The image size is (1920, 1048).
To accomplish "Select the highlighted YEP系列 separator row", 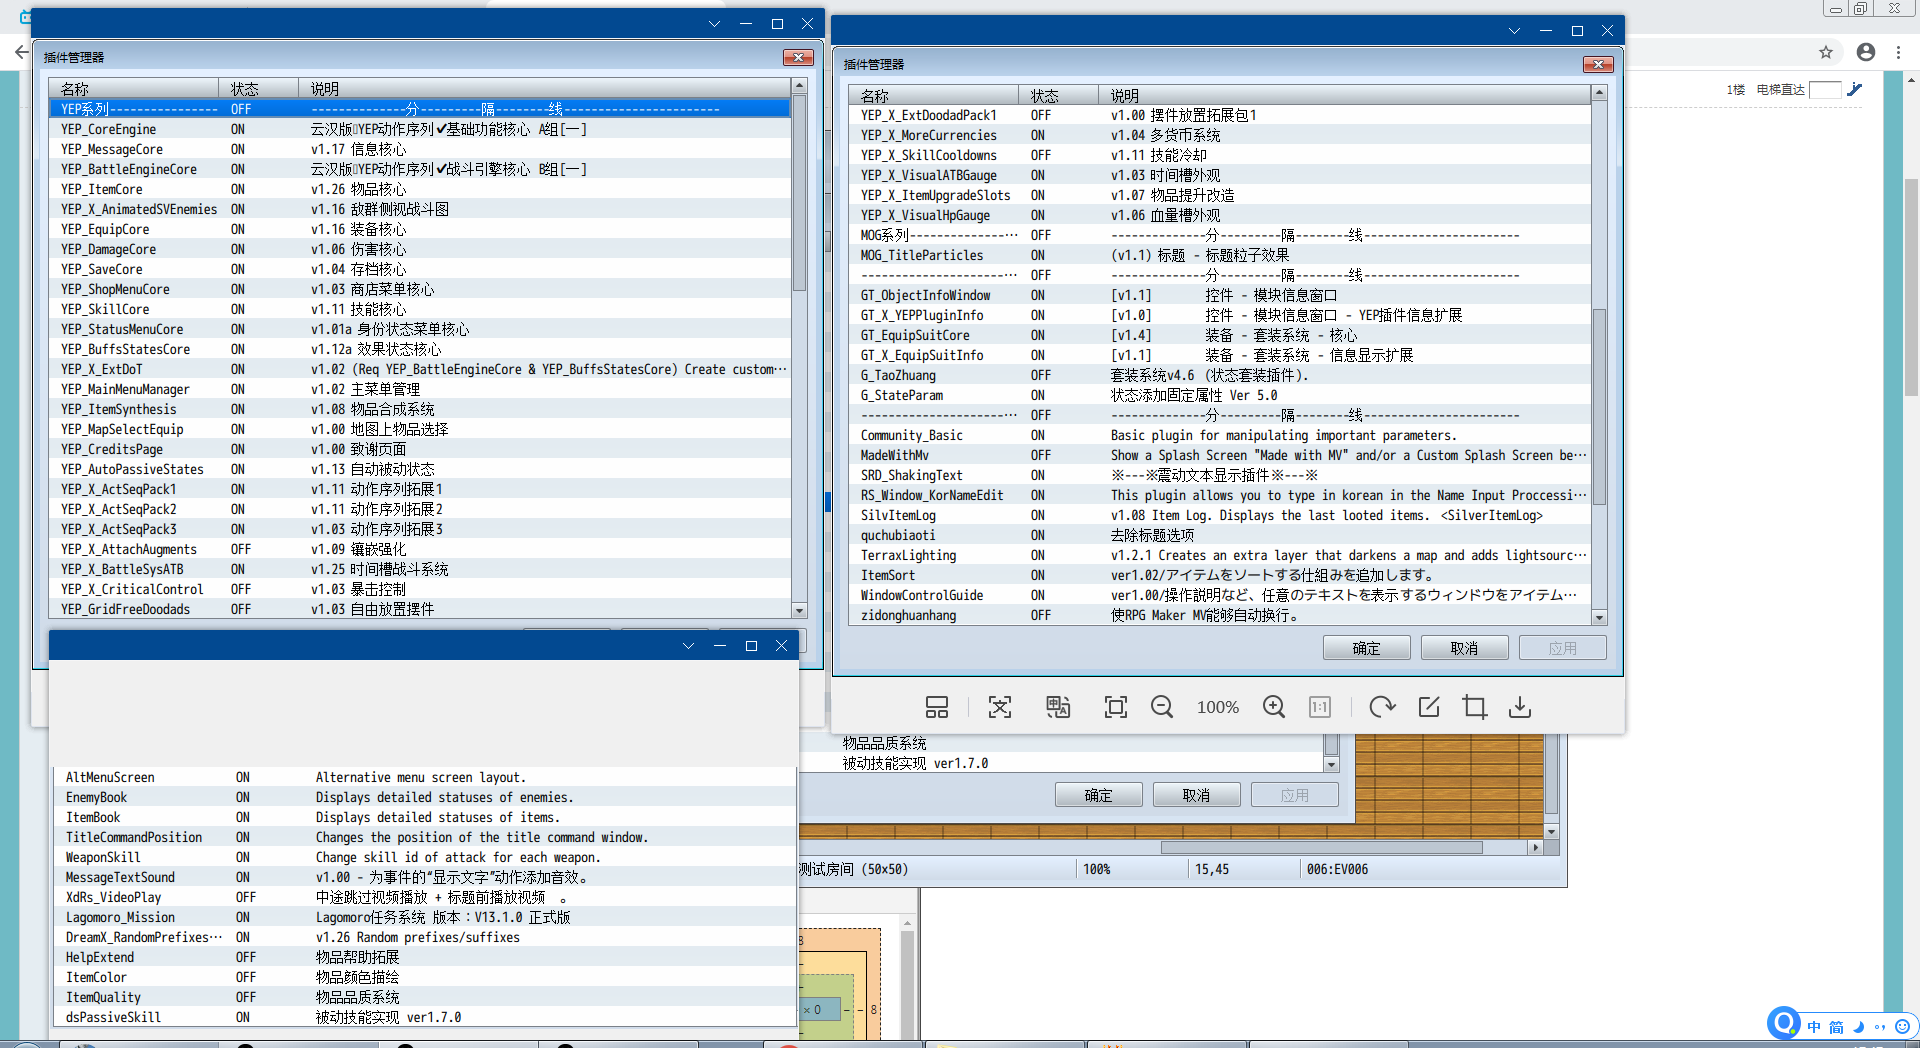I will click(420, 109).
